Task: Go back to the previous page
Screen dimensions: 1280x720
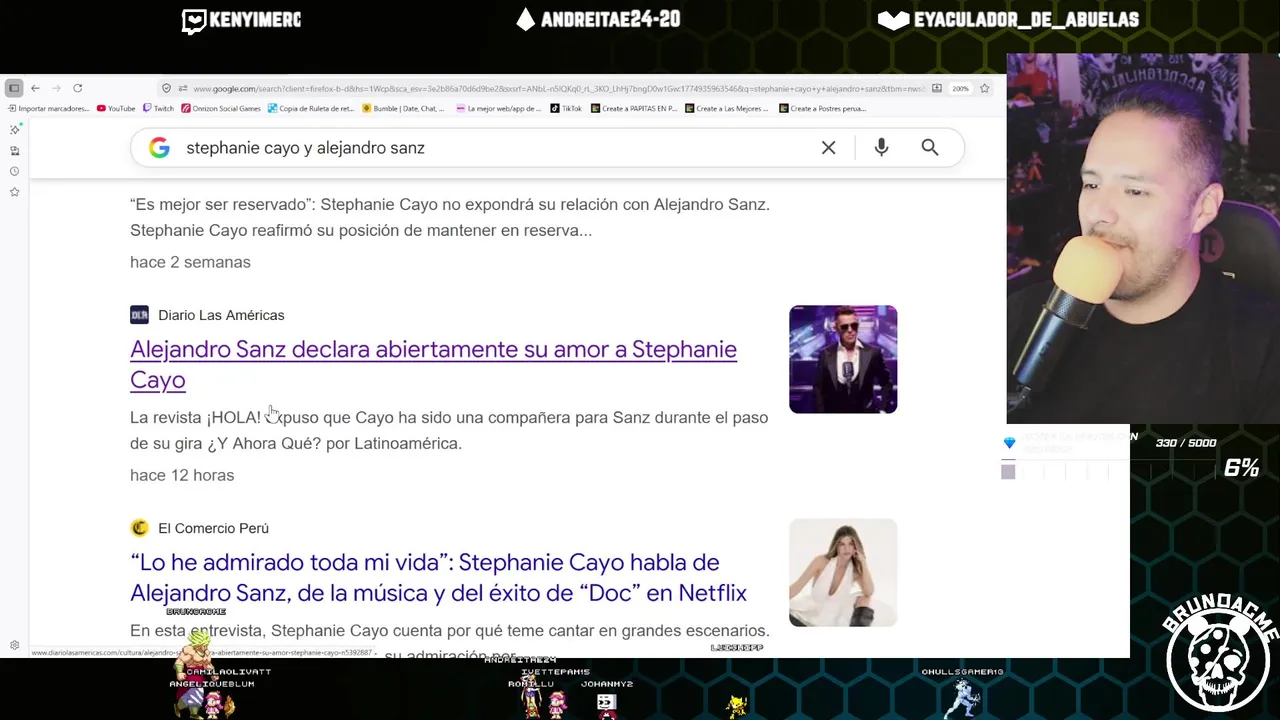Action: (35, 88)
